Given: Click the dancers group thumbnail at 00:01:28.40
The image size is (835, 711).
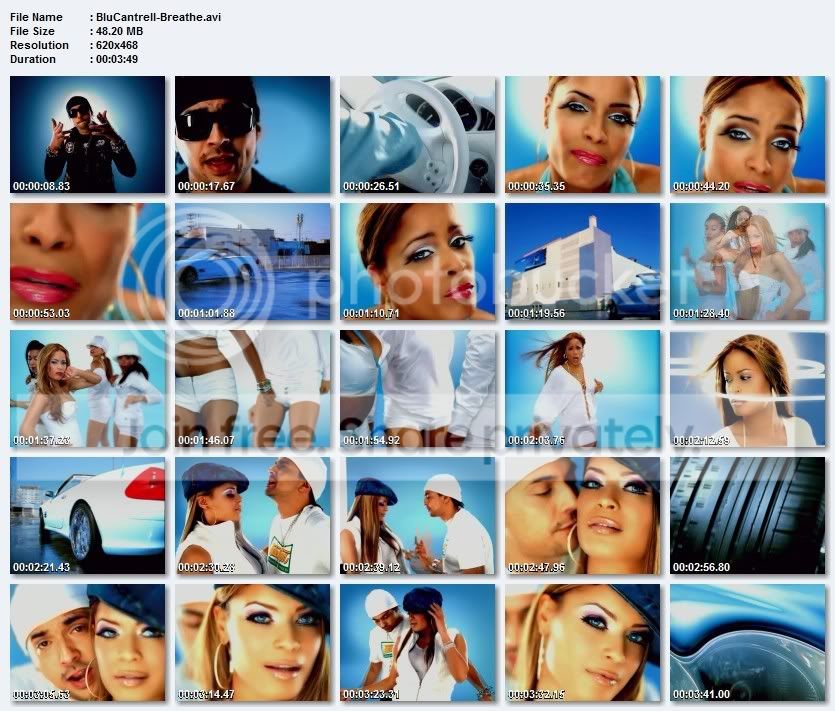Looking at the screenshot, I should [x=748, y=261].
